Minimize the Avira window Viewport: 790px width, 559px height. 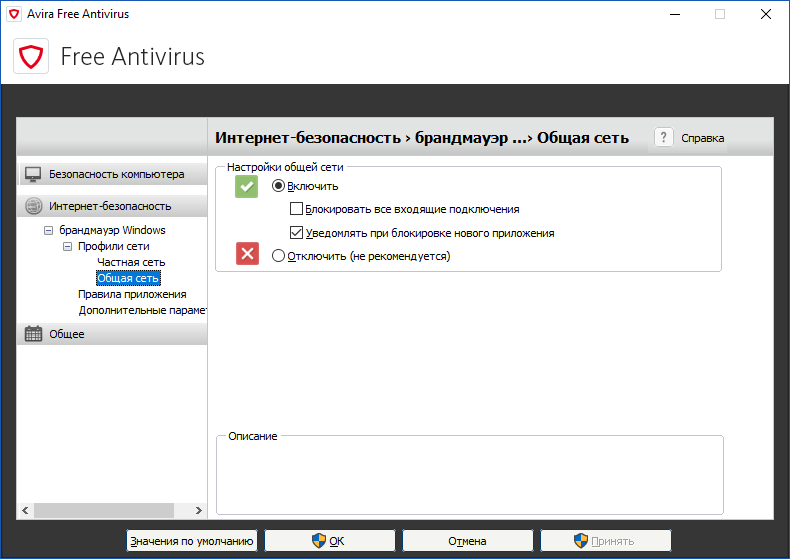(675, 14)
